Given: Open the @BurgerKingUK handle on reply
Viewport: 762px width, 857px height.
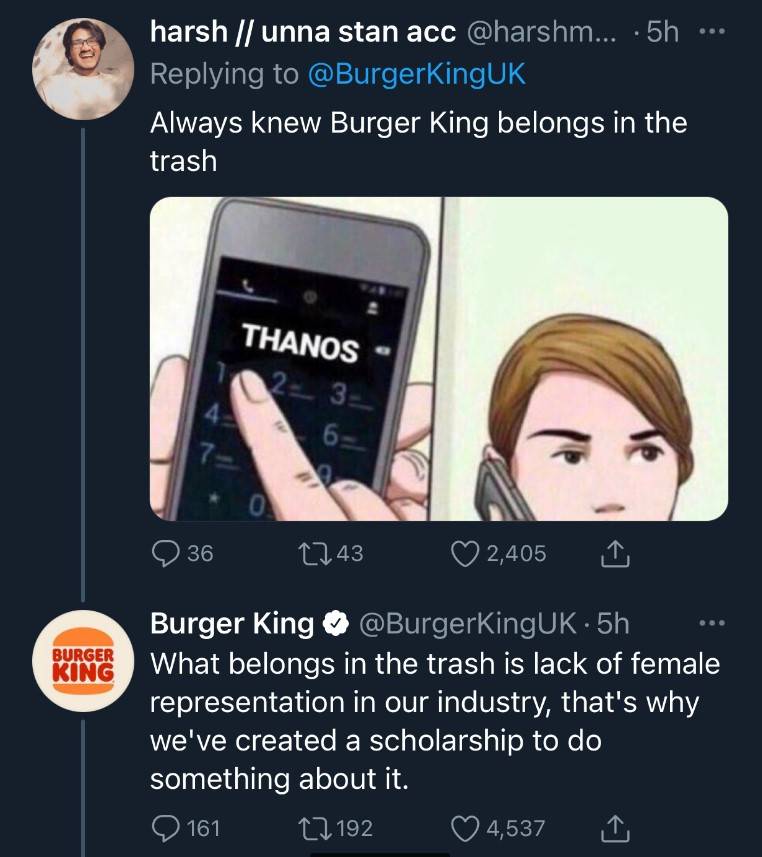Looking at the screenshot, I should tap(467, 624).
